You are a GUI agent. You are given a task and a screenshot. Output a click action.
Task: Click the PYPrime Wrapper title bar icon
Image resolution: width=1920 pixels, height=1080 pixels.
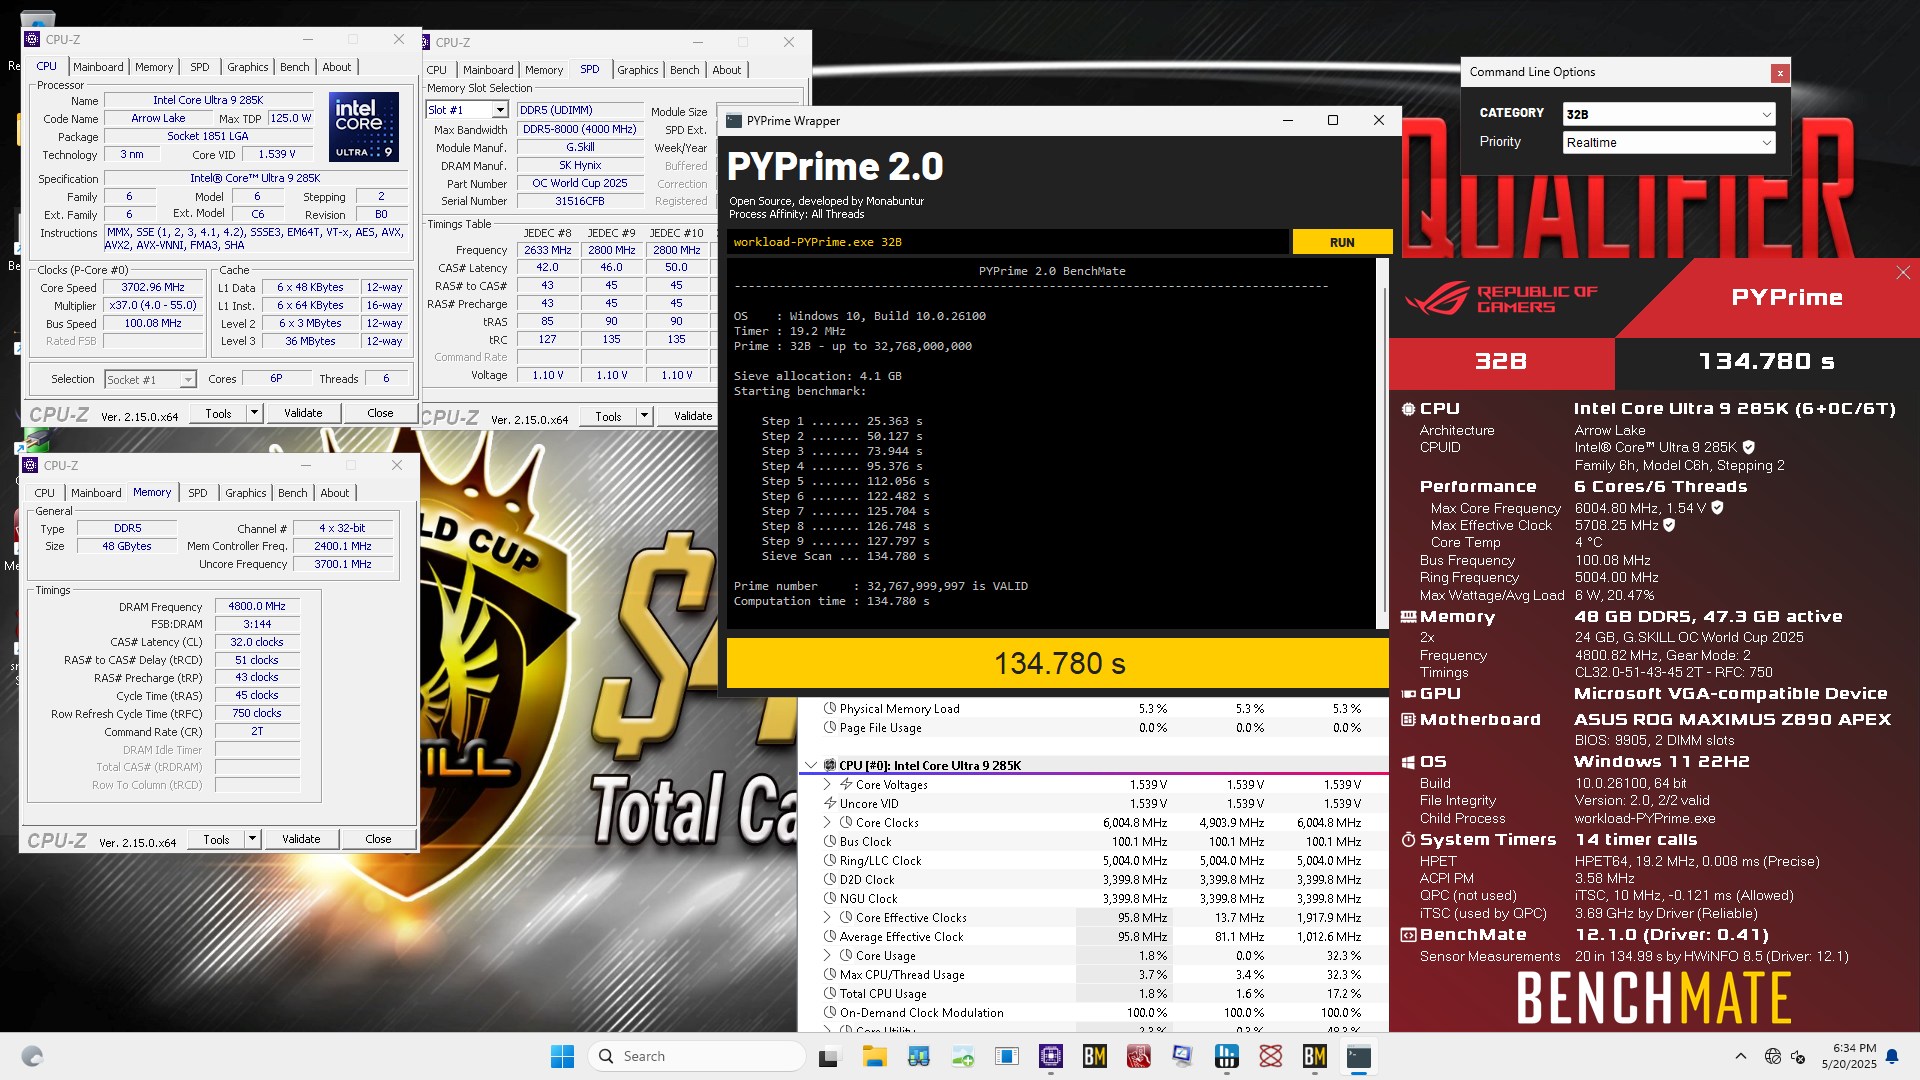coord(734,121)
